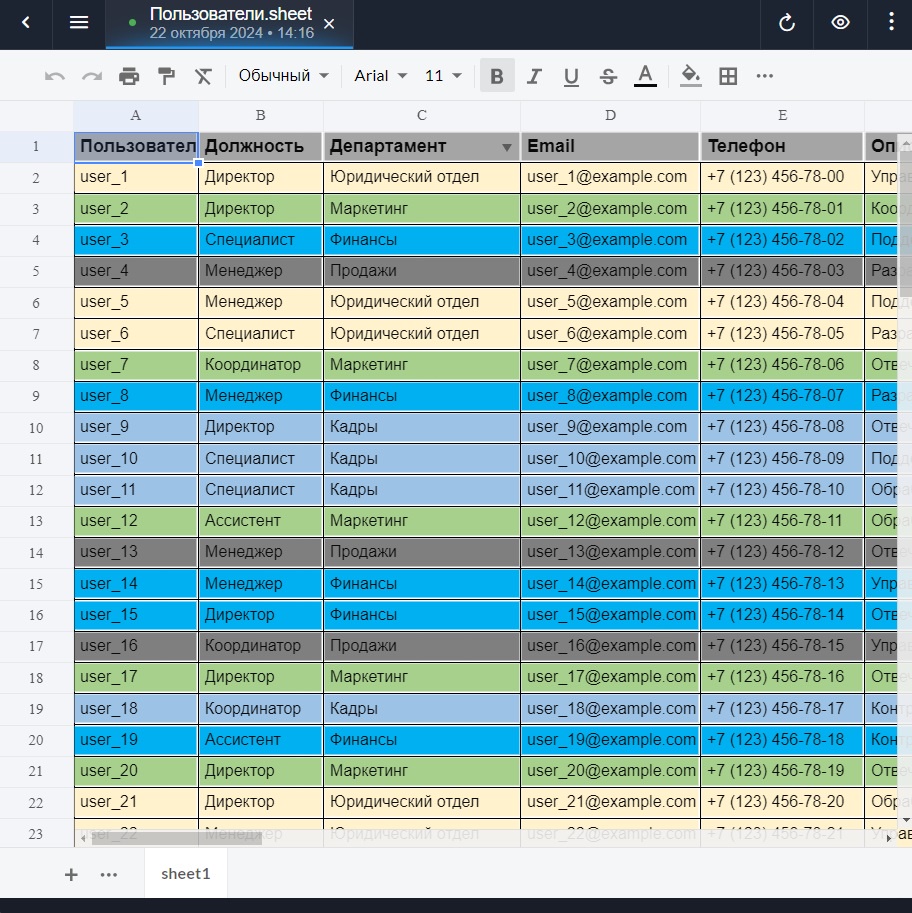Select the Координатор cell in user_7 row
Image resolution: width=912 pixels, height=913 pixels.
(x=260, y=365)
